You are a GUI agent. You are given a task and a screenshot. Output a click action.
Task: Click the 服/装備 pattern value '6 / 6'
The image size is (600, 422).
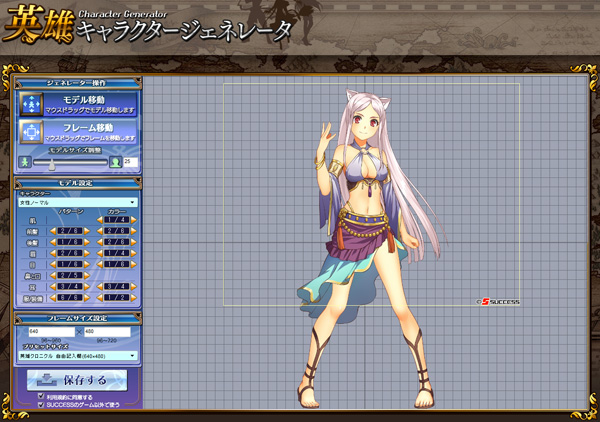tap(70, 298)
